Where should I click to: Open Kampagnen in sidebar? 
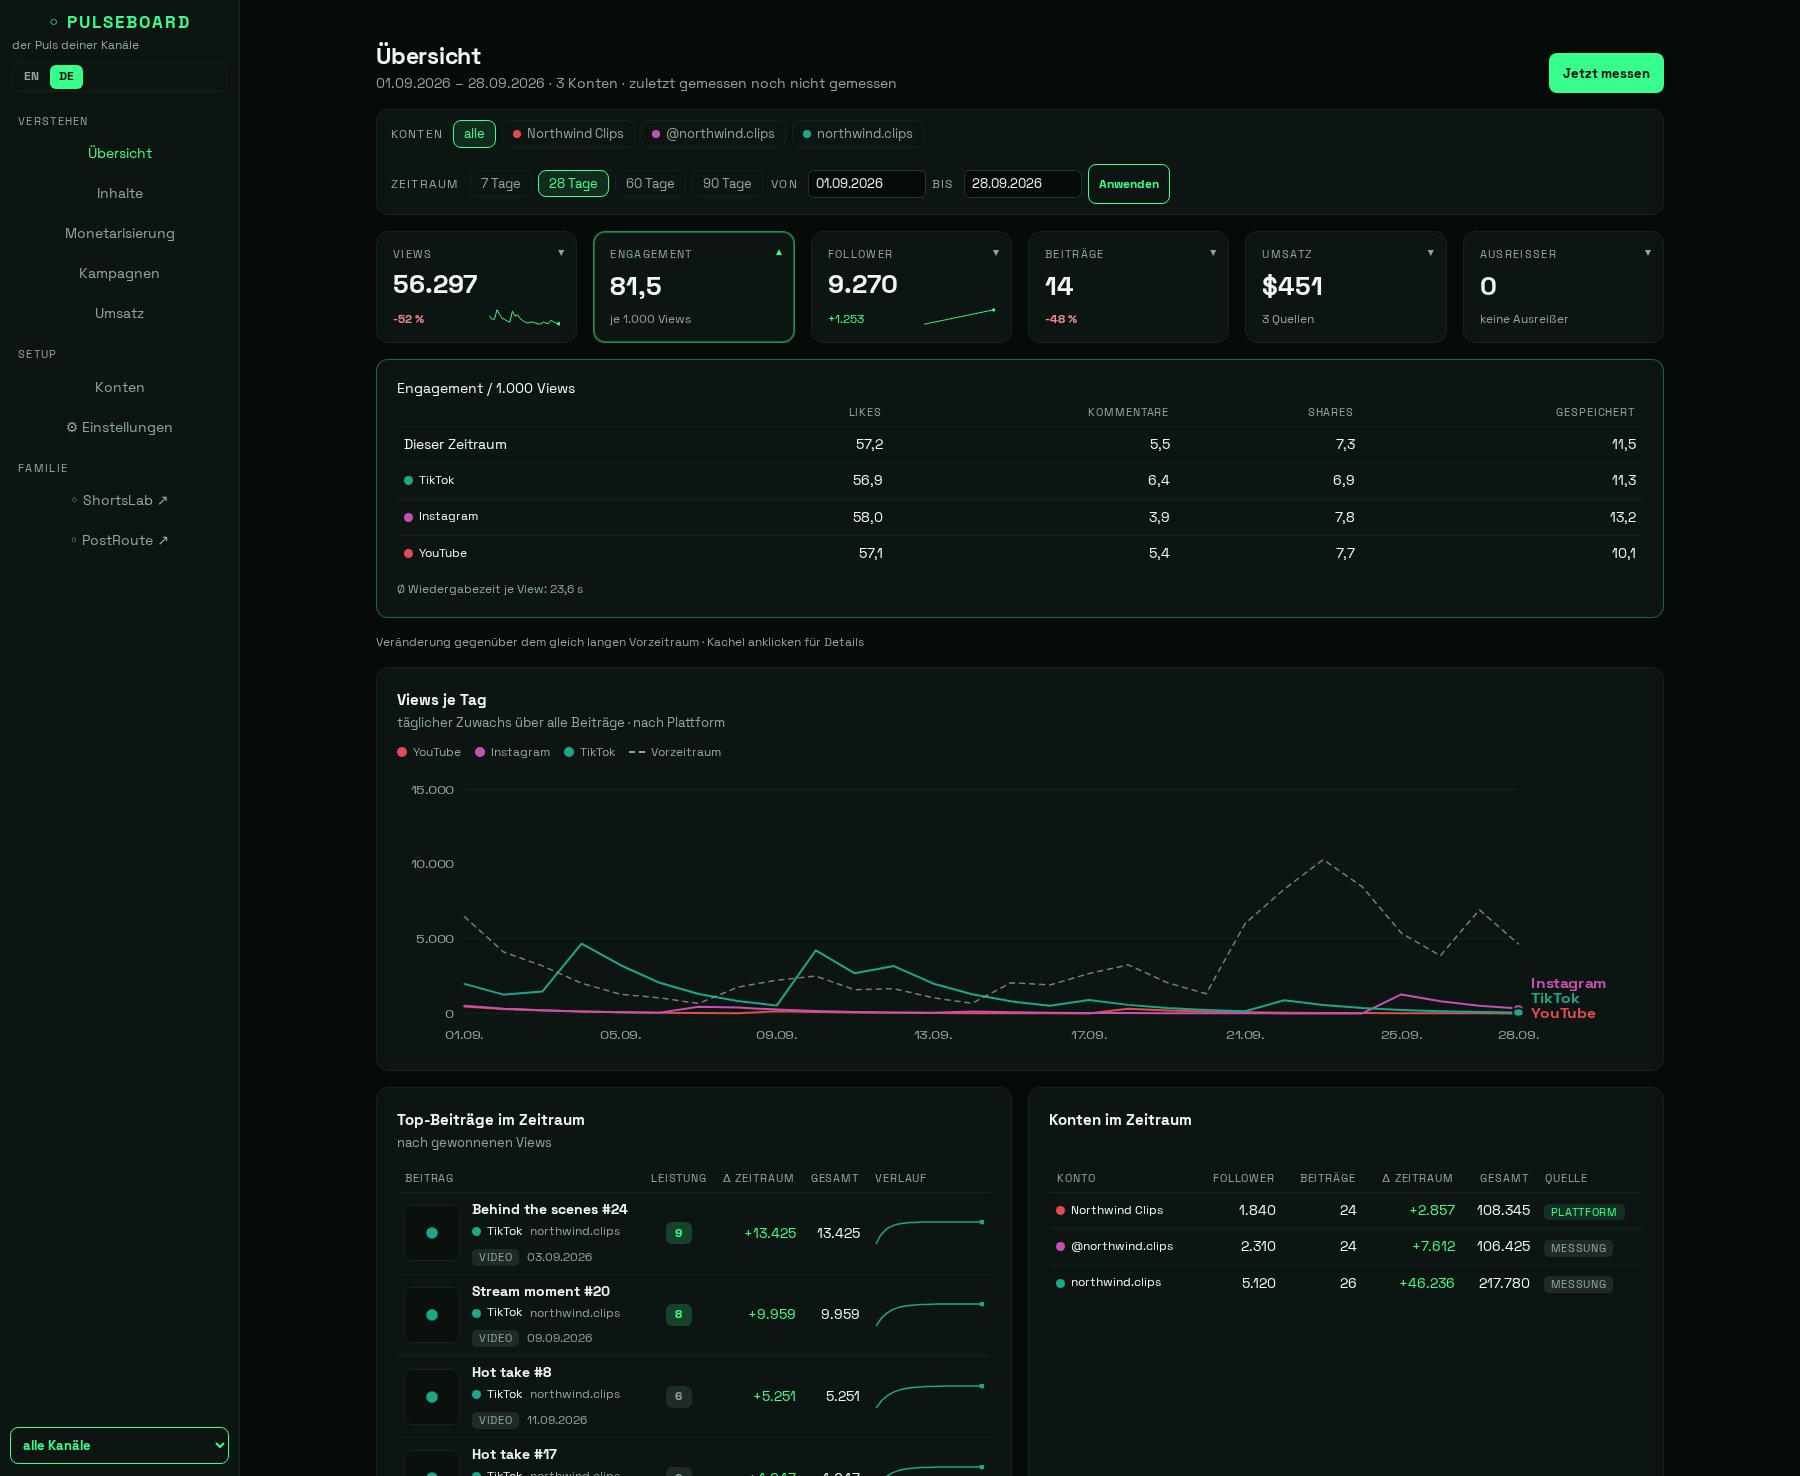[x=119, y=273]
